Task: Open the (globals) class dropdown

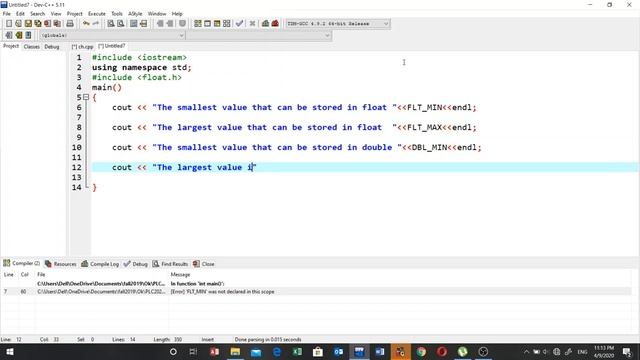Action: [x=113, y=36]
